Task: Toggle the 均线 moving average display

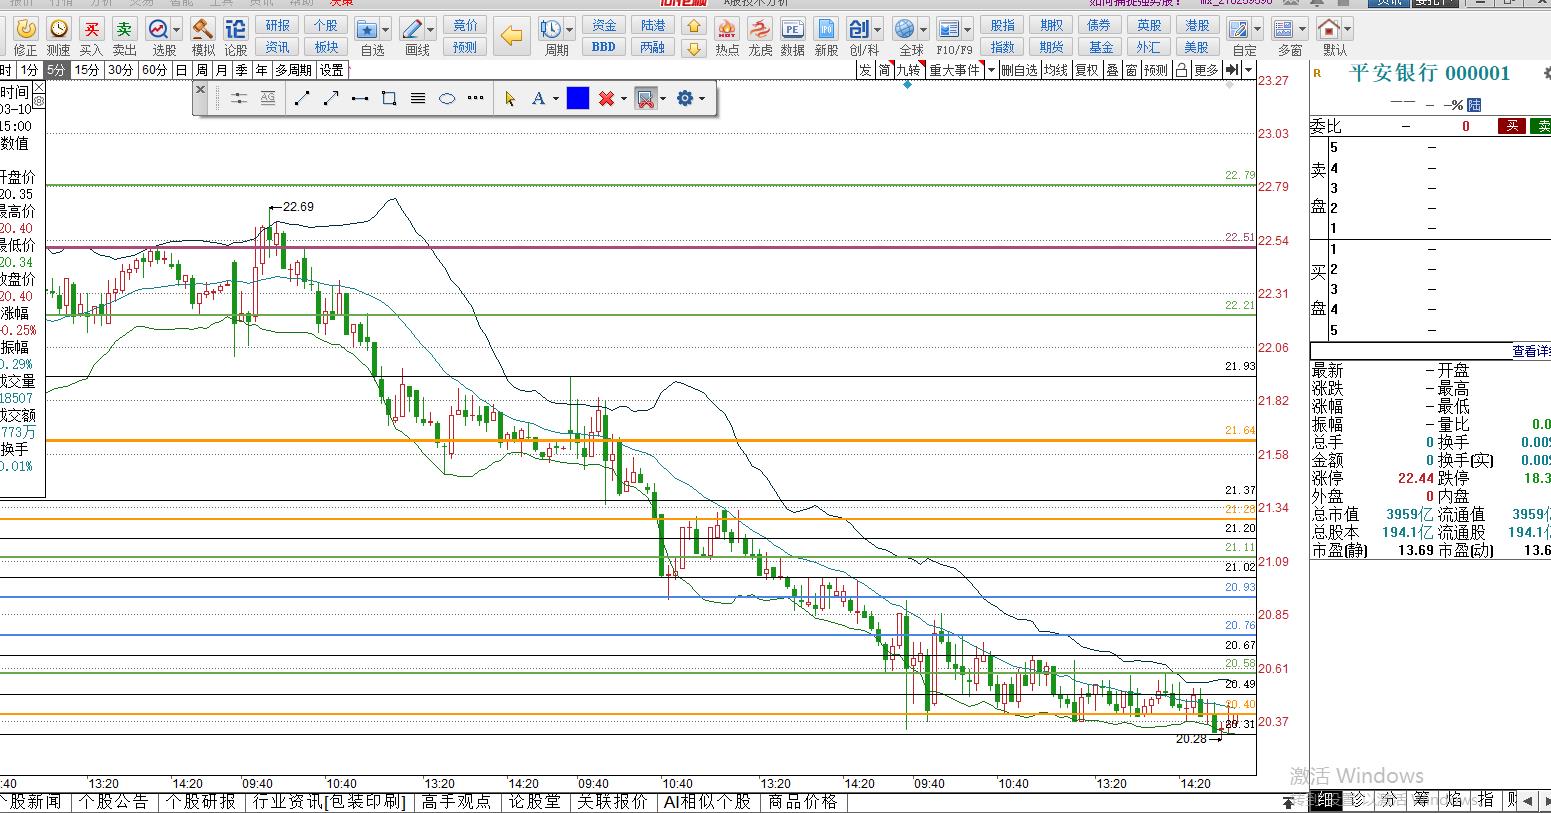Action: coord(1056,70)
